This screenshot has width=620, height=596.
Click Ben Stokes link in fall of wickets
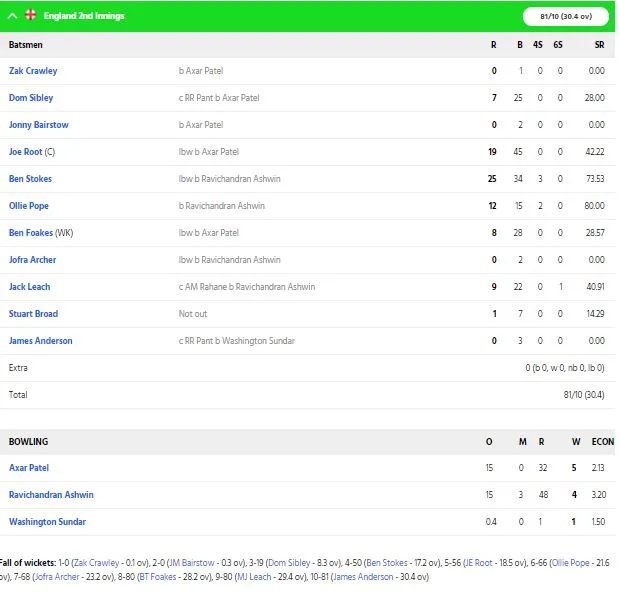point(387,563)
